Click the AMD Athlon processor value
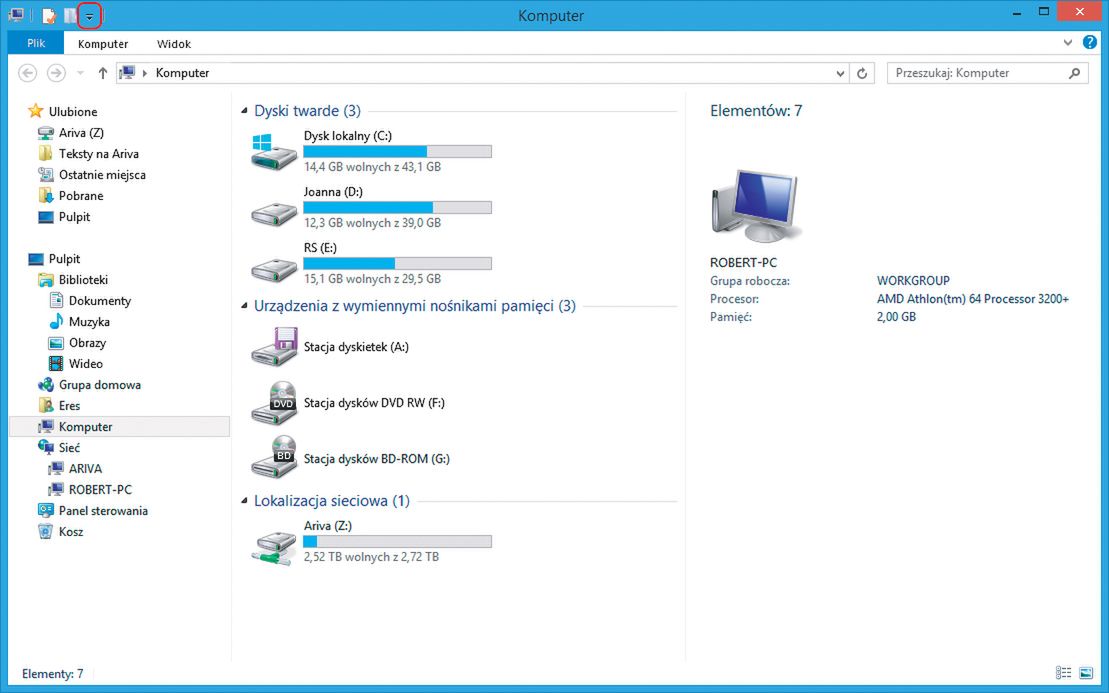 (x=972, y=299)
